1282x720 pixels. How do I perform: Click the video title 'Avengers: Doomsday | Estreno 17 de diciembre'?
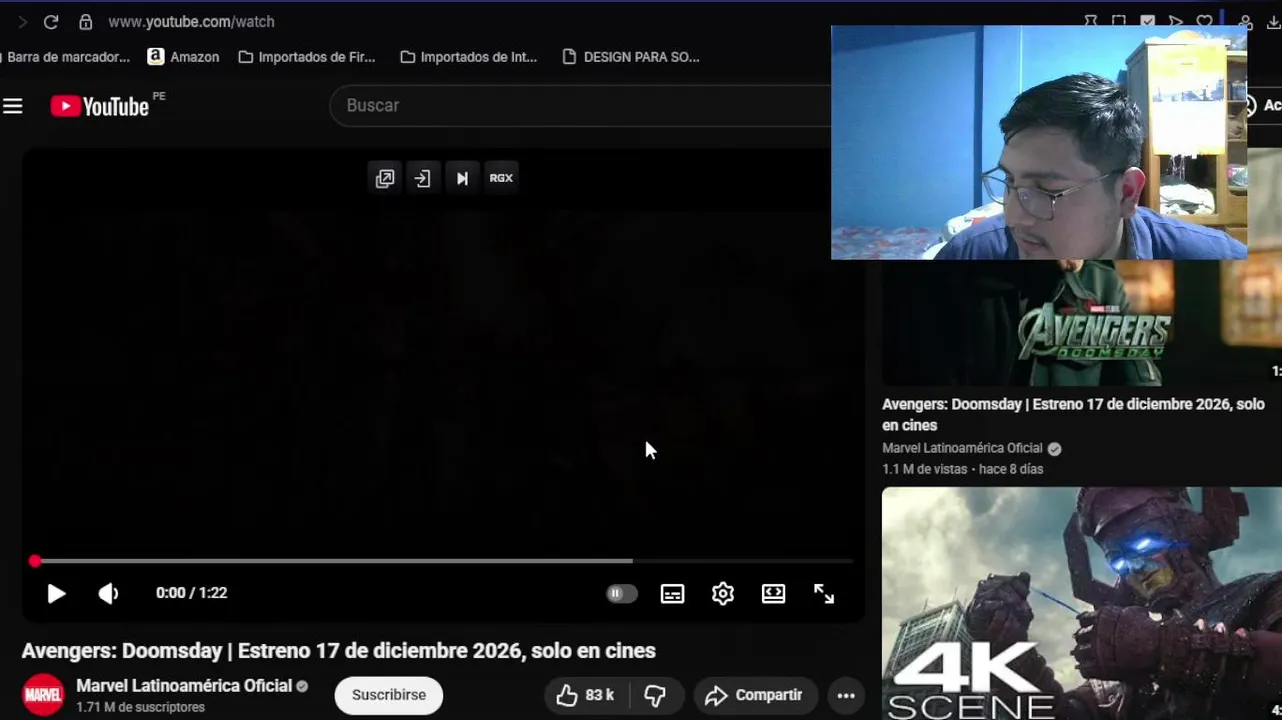[x=339, y=650]
